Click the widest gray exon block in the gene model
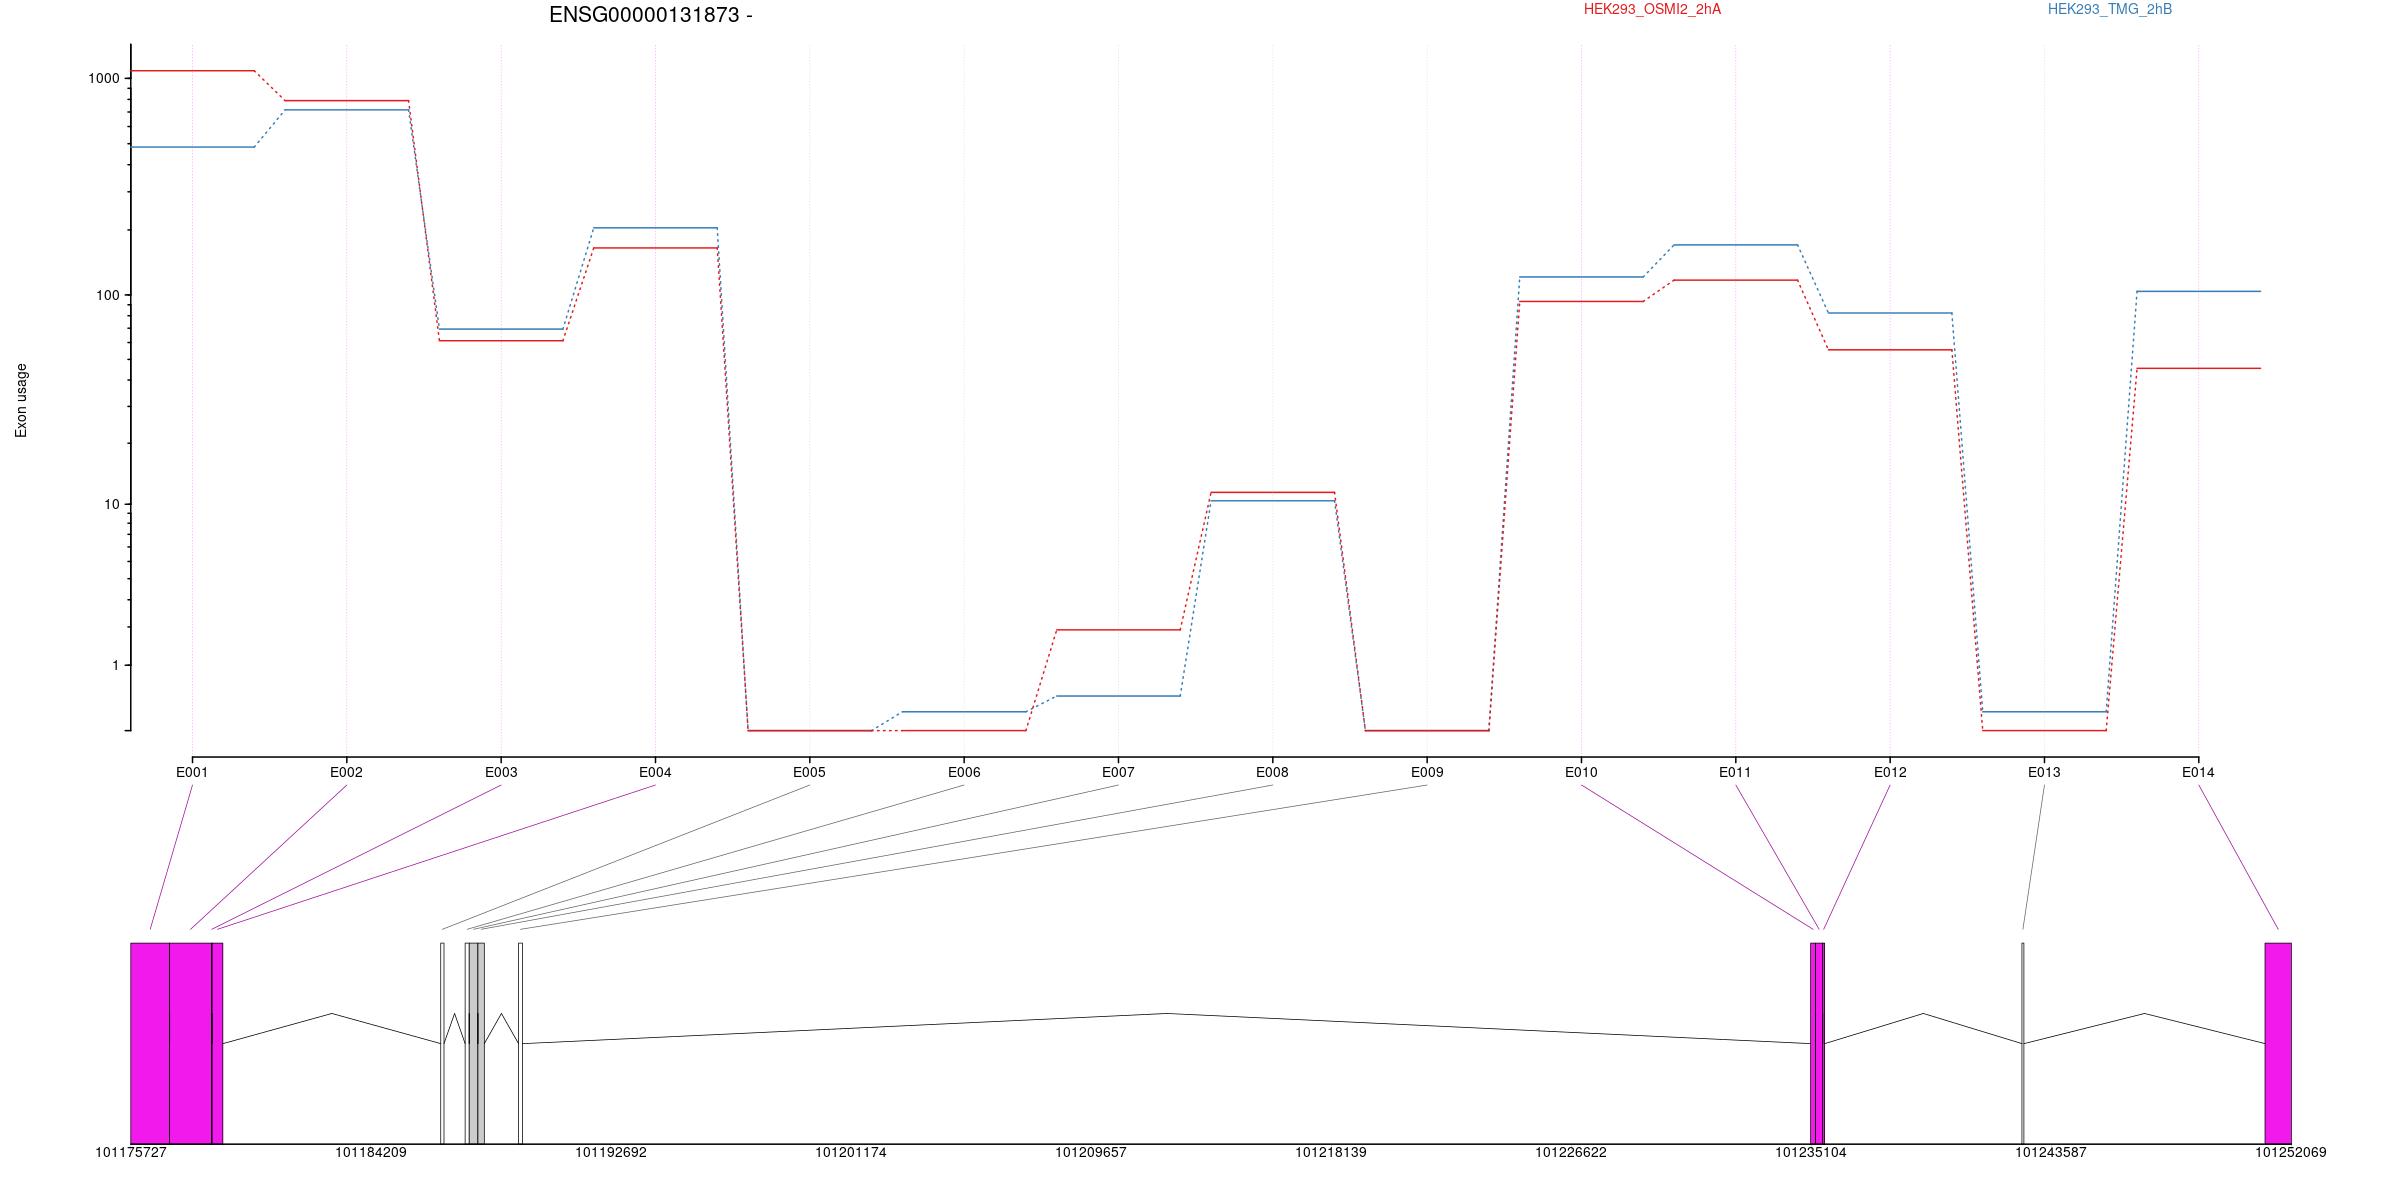The width and height of the screenshot is (2400, 1200). (x=474, y=1043)
